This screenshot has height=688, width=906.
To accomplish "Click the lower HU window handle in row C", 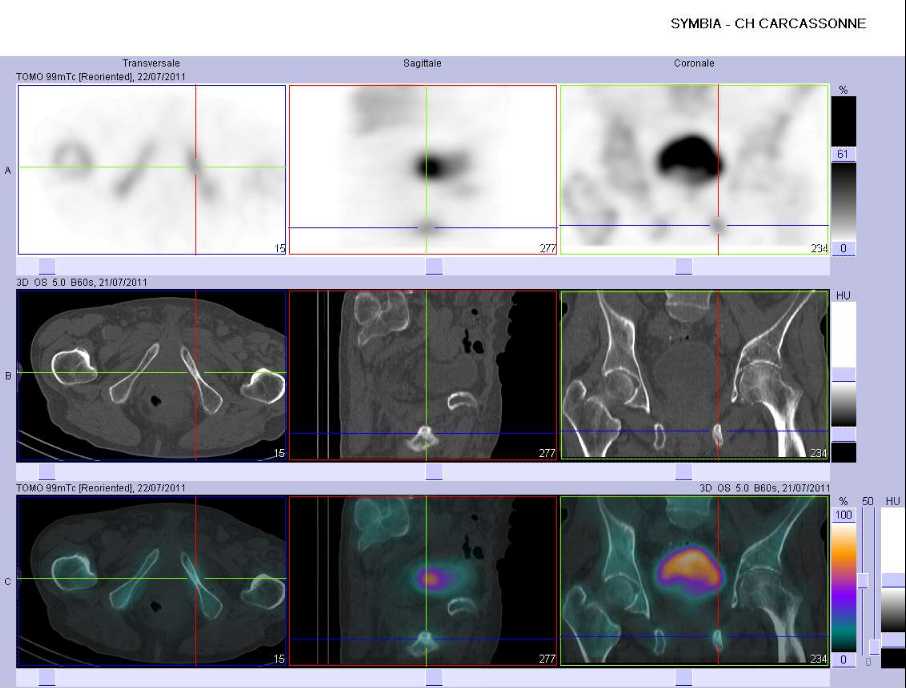I will pos(893,639).
